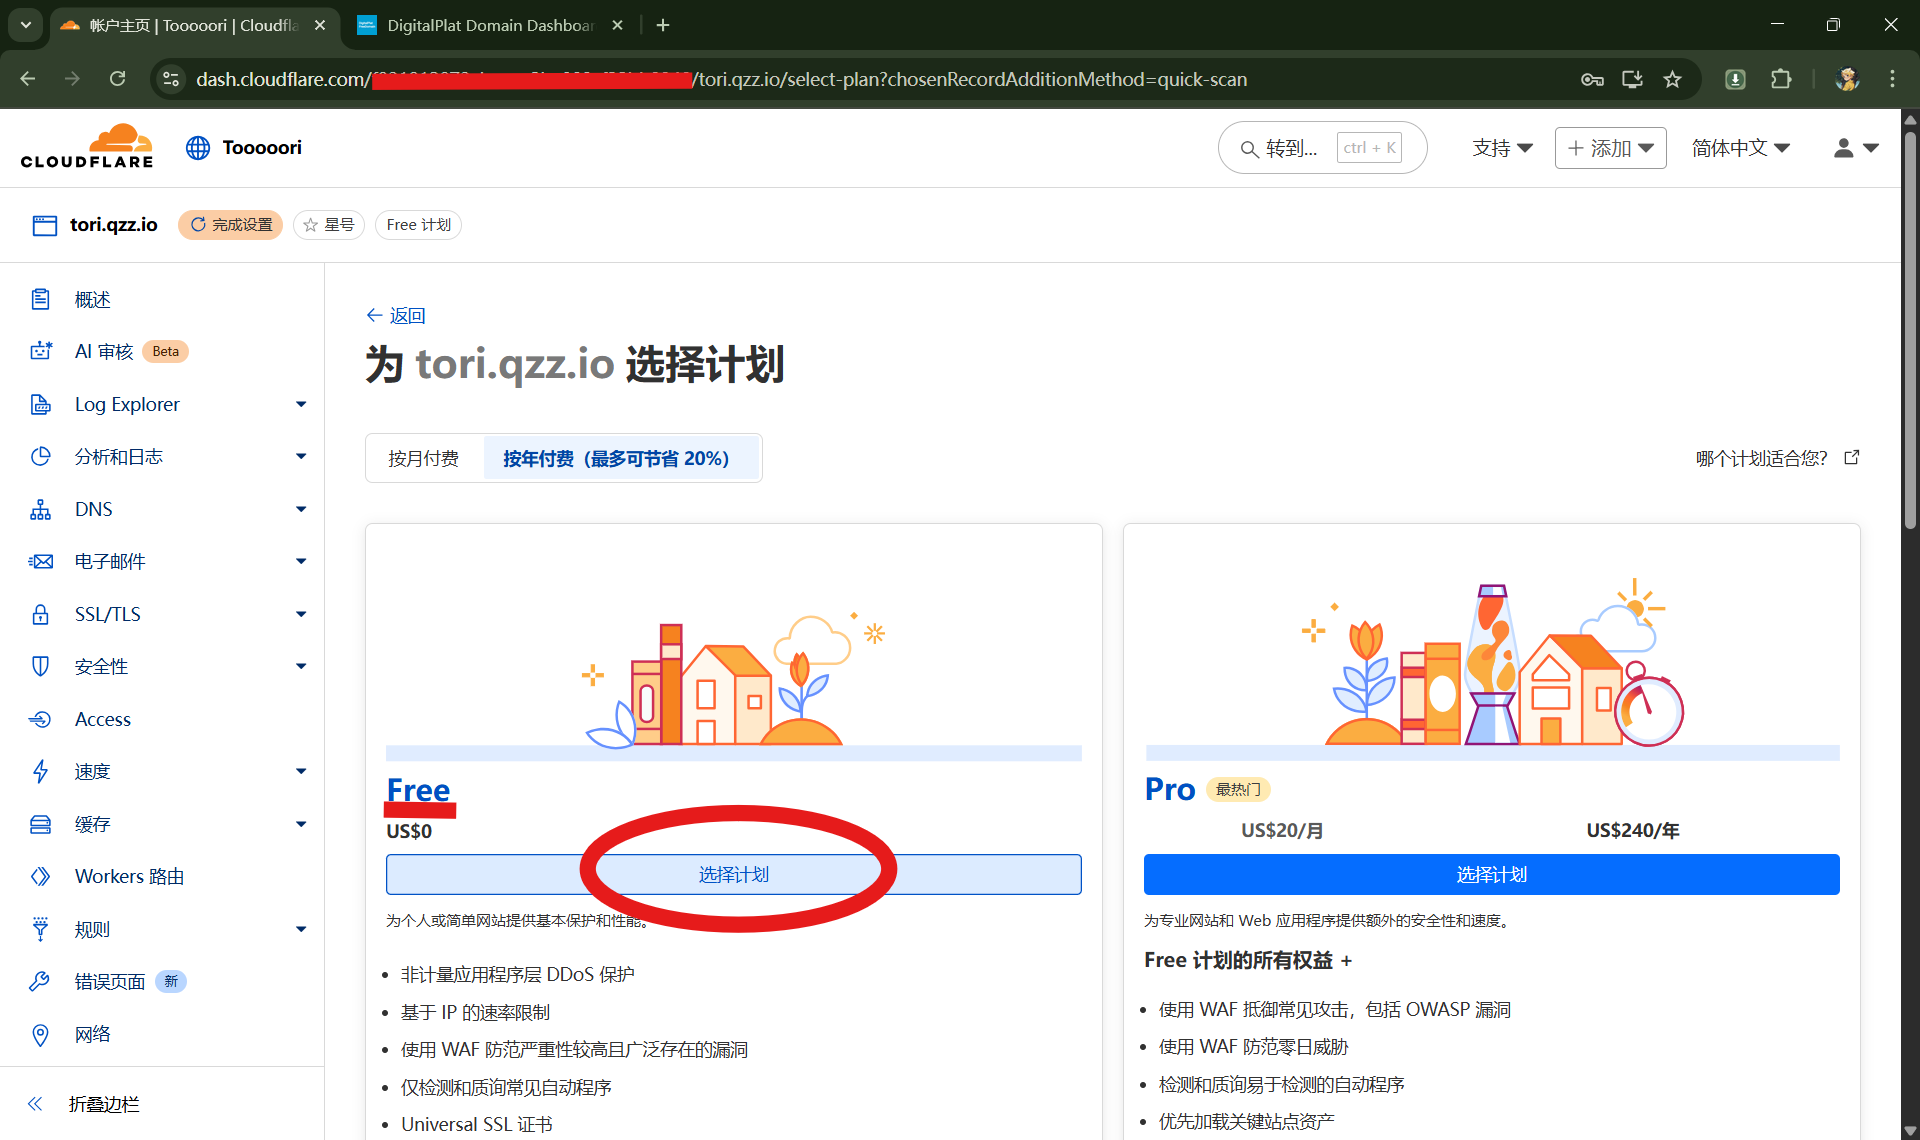Click 选择计划 under the Free plan

click(x=733, y=875)
